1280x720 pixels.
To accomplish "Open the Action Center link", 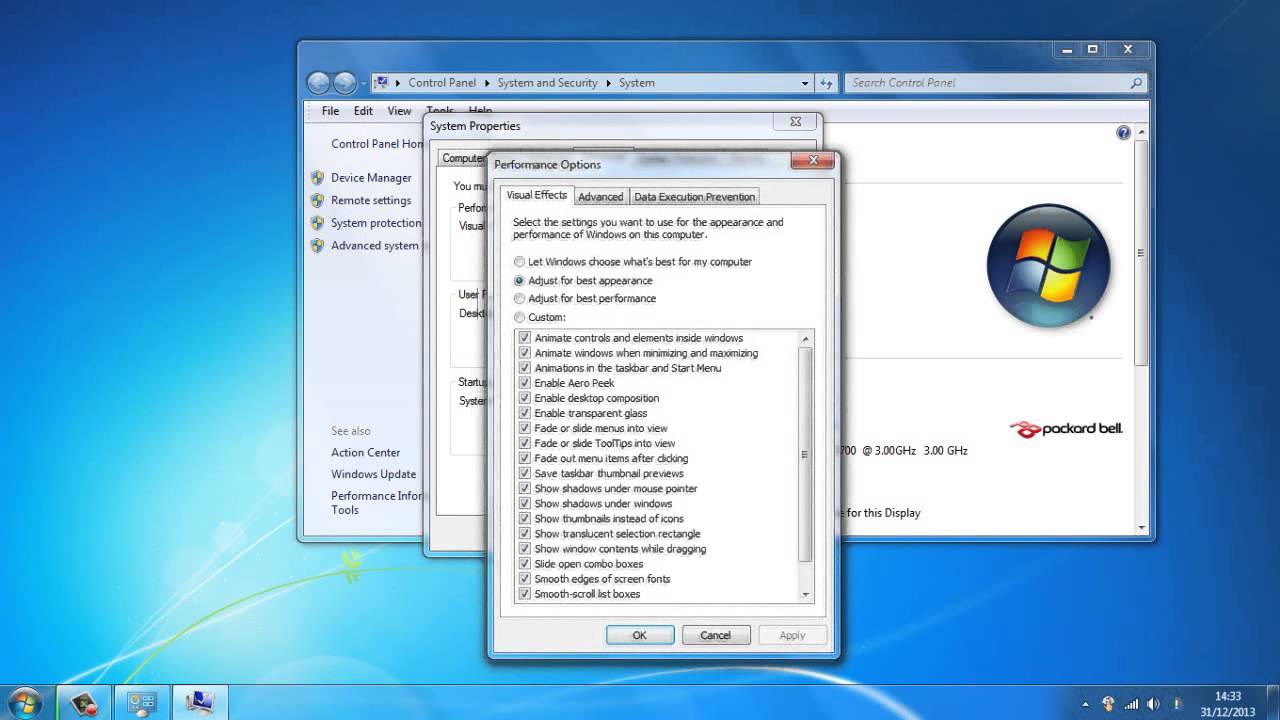I will [365, 452].
